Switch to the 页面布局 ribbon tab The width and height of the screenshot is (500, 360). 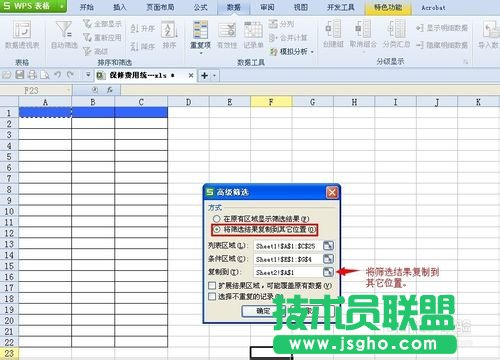point(160,7)
